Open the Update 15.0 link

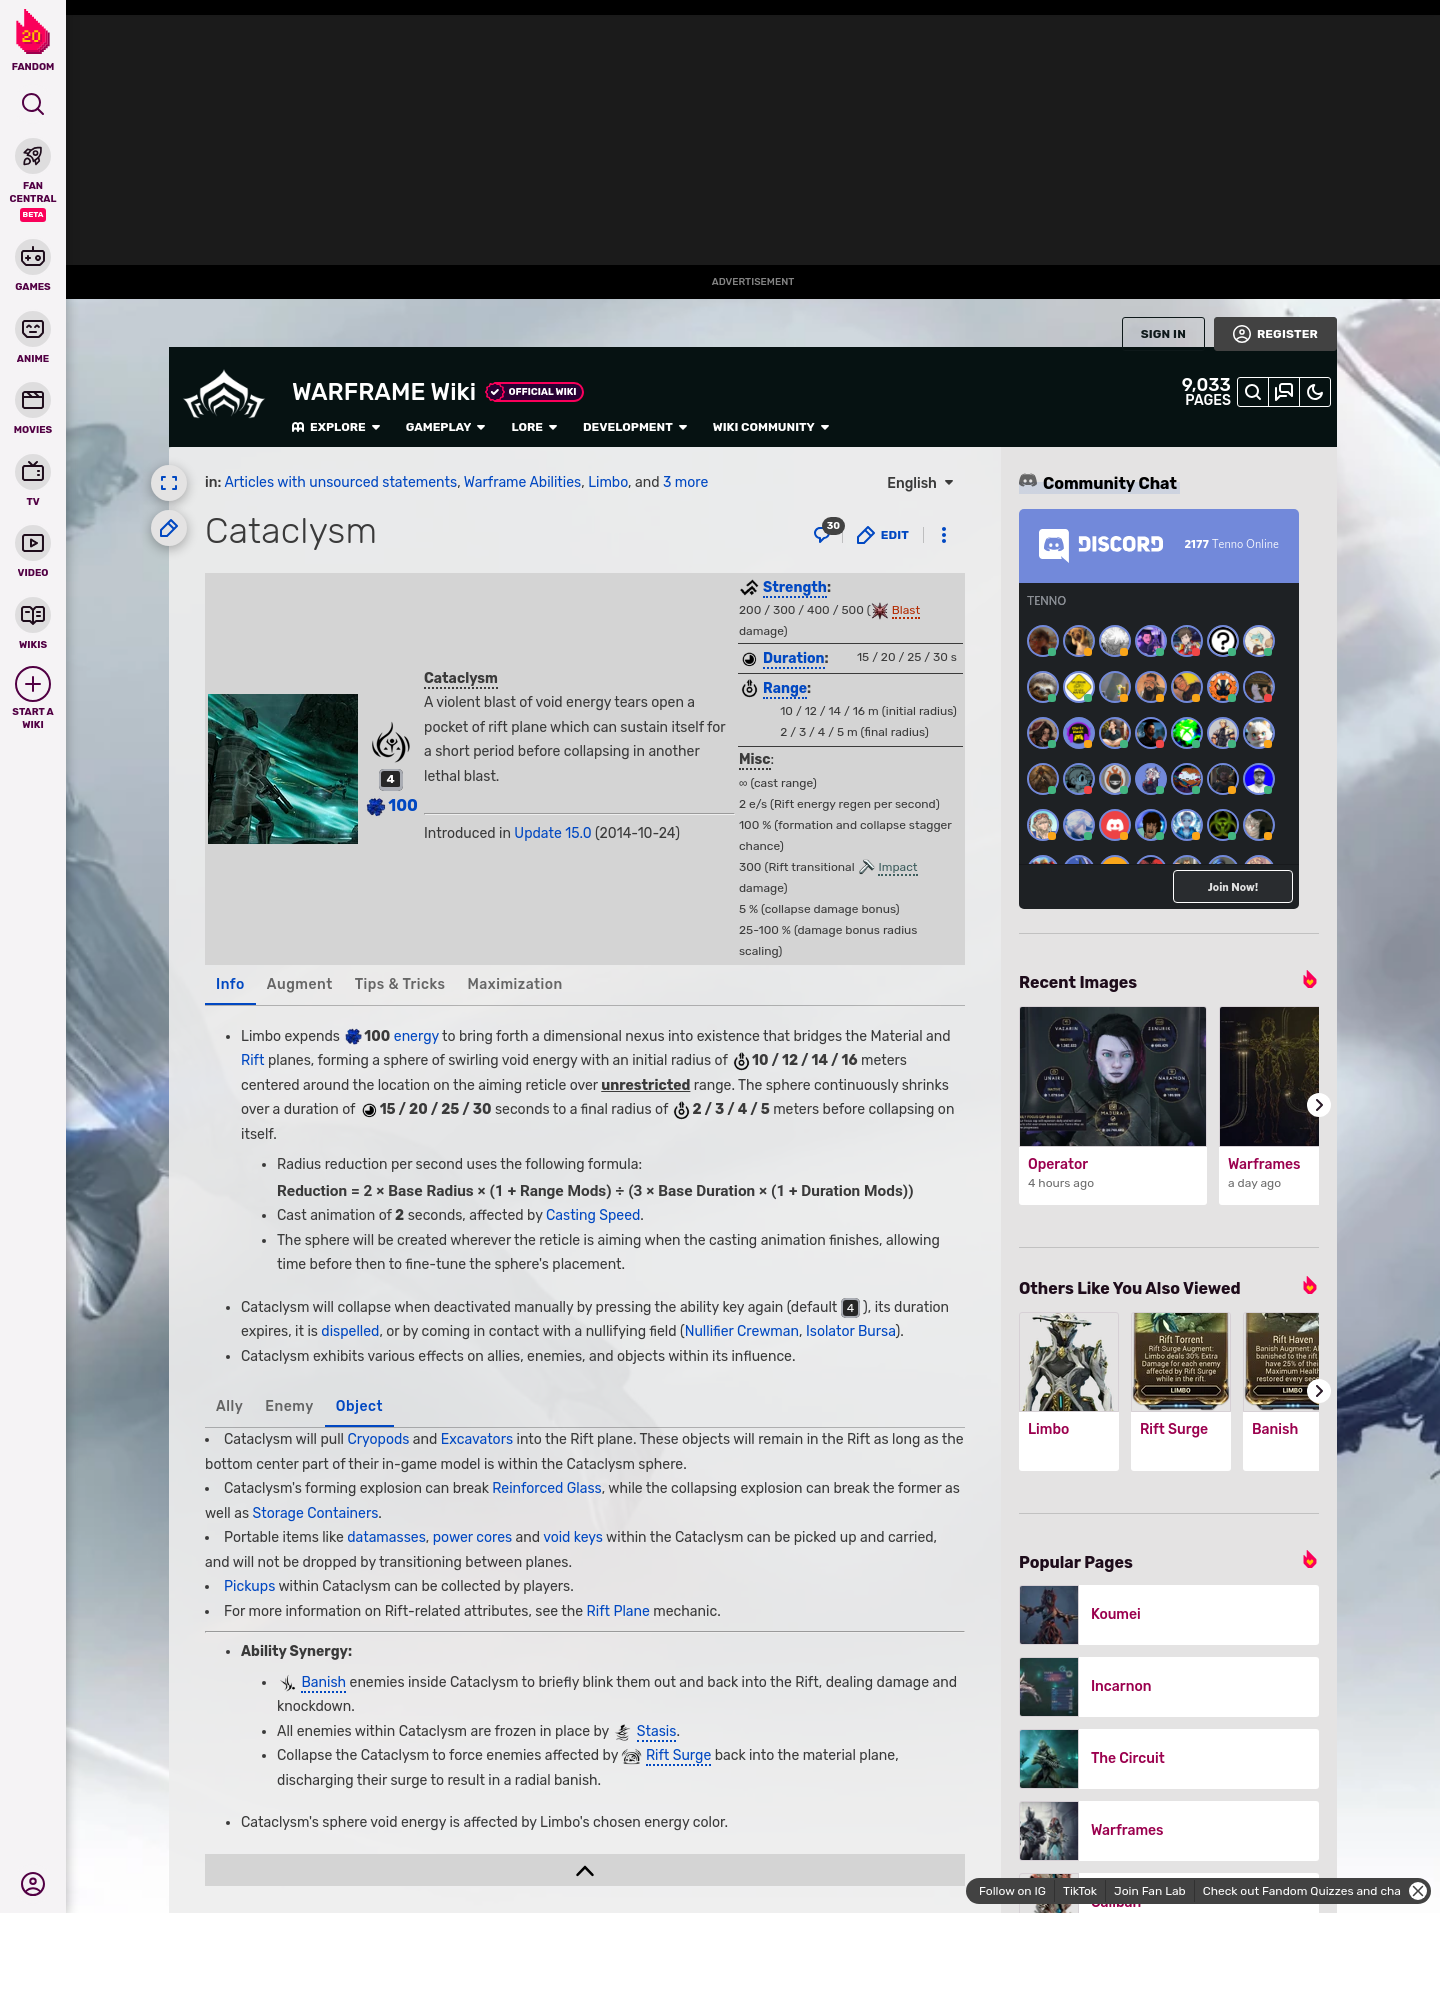(553, 833)
